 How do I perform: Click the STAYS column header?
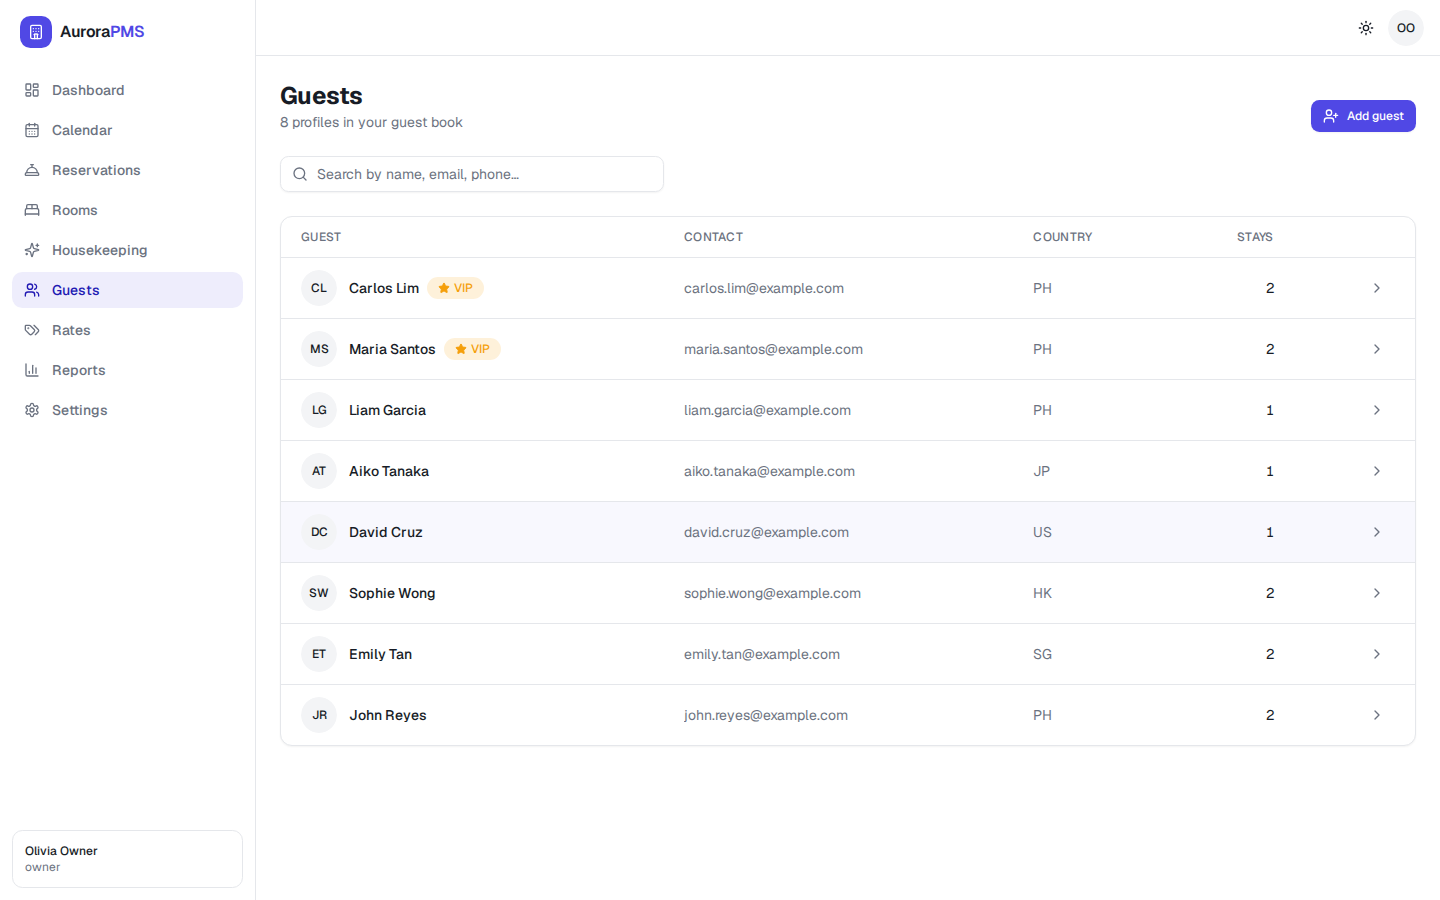pos(1254,237)
